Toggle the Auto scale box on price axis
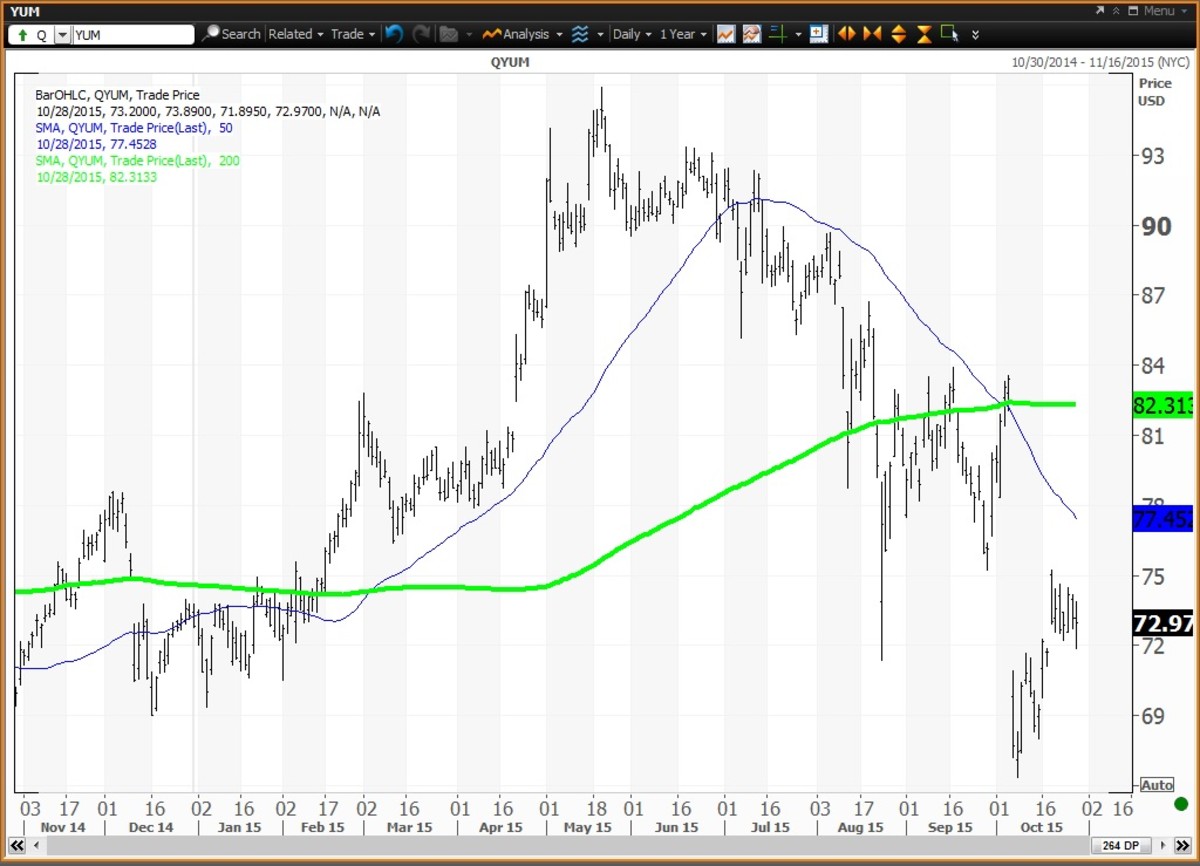The width and height of the screenshot is (1200, 866). coord(1156,785)
